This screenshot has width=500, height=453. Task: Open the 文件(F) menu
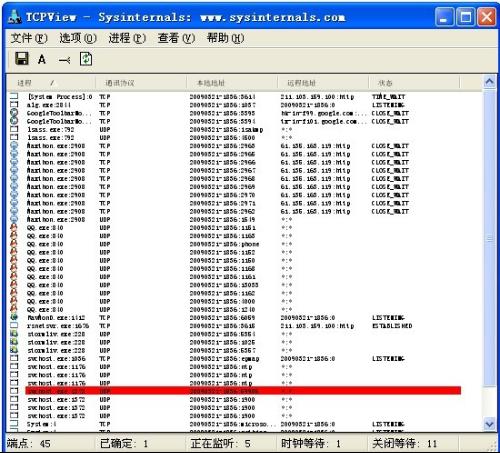pyautogui.click(x=29, y=38)
